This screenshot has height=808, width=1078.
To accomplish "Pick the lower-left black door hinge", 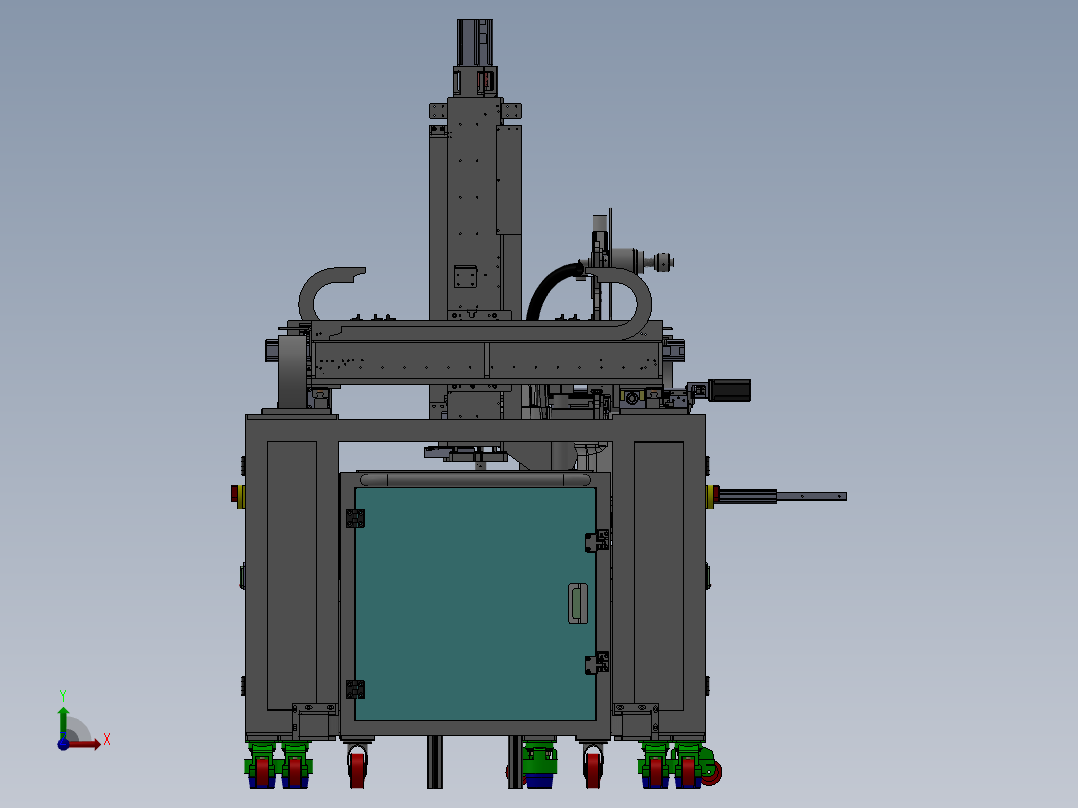I will point(355,689).
